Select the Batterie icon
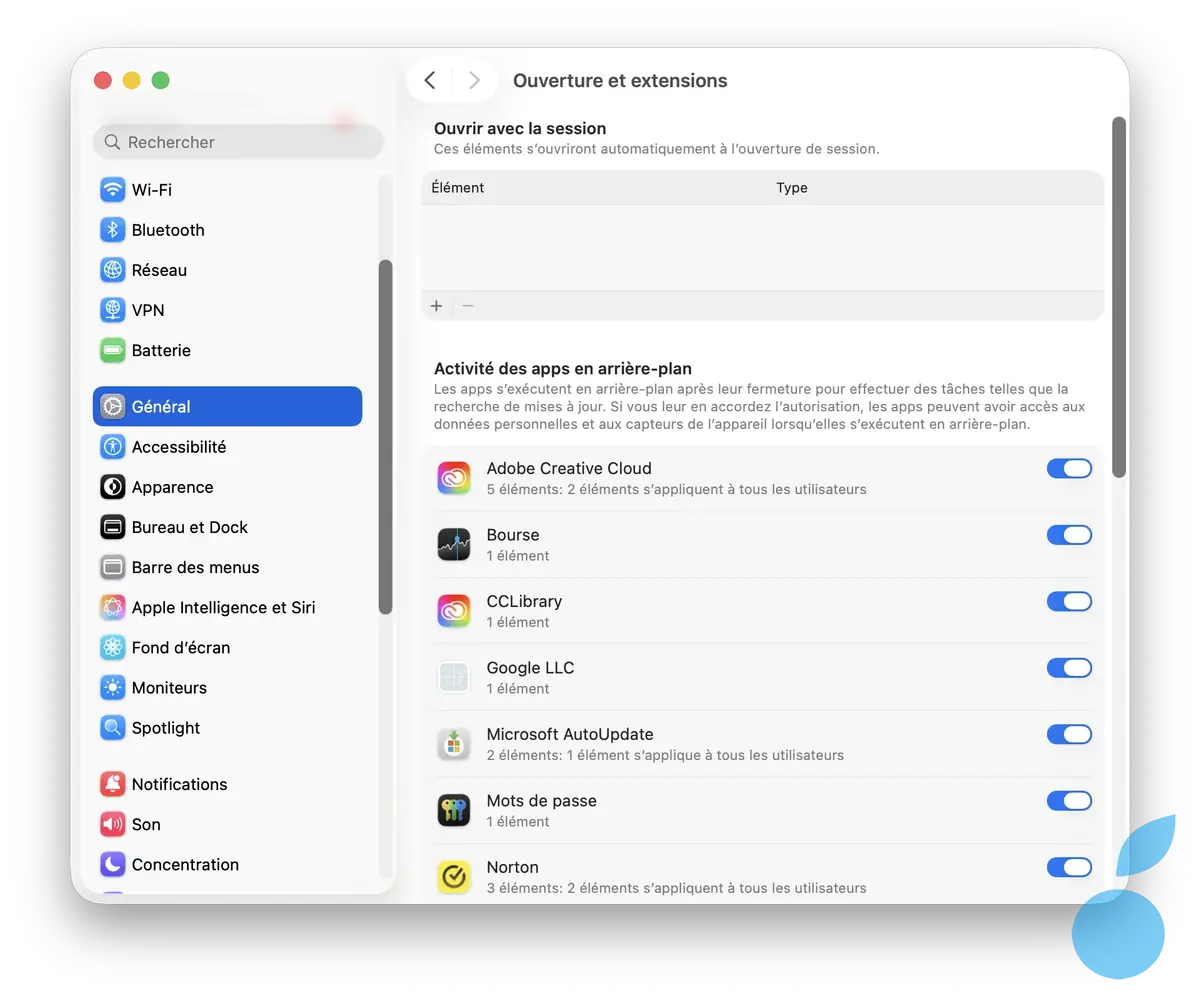This screenshot has height=997, width=1200. 112,350
